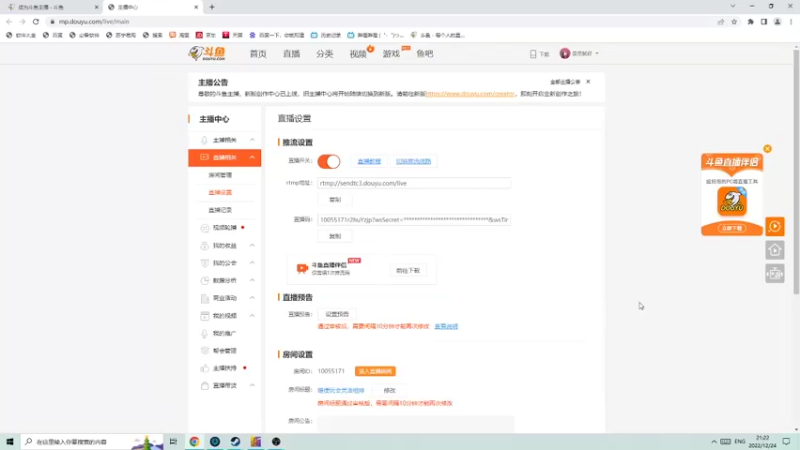Switch to the first browser tab
The image size is (800, 450).
coord(51,7)
